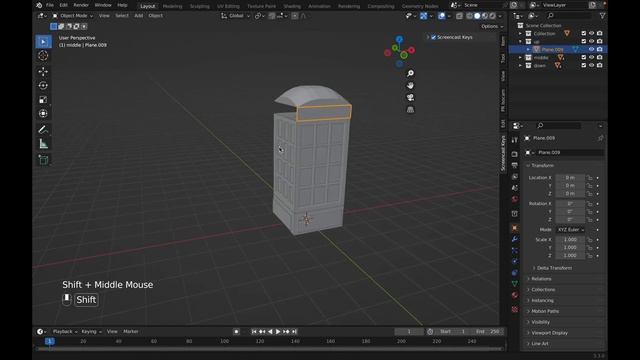This screenshot has height=360, width=640.
Task: Open the XYZ Euler rotation mode dropdown
Action: (571, 230)
